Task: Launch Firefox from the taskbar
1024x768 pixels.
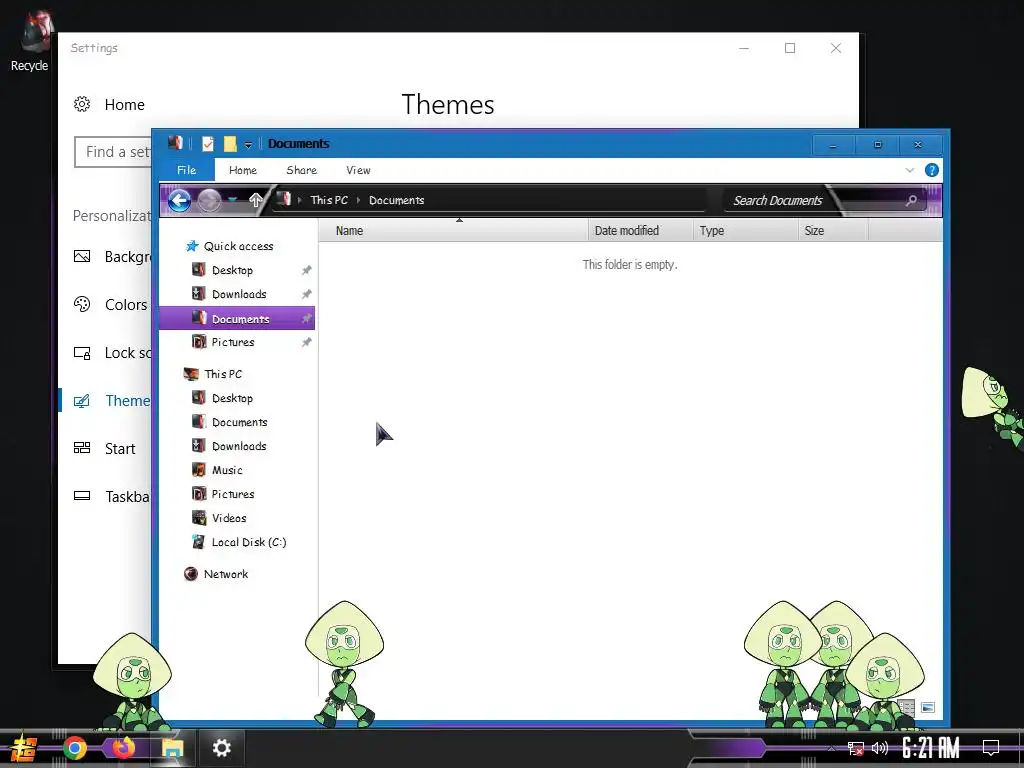Action: pos(123,748)
